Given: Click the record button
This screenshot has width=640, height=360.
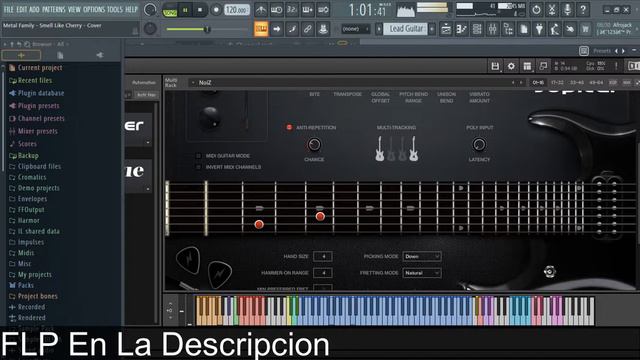Looking at the screenshot, I should [216, 10].
